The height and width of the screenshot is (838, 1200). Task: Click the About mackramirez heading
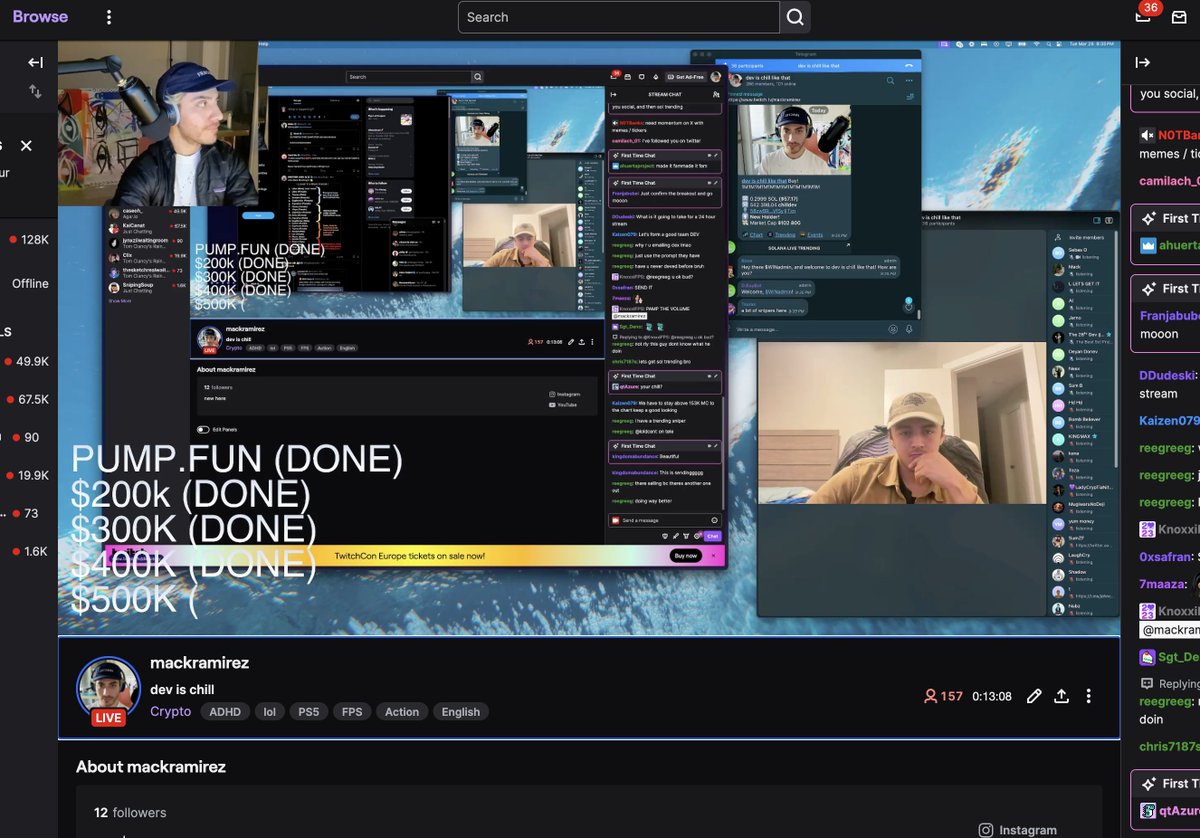(x=151, y=767)
